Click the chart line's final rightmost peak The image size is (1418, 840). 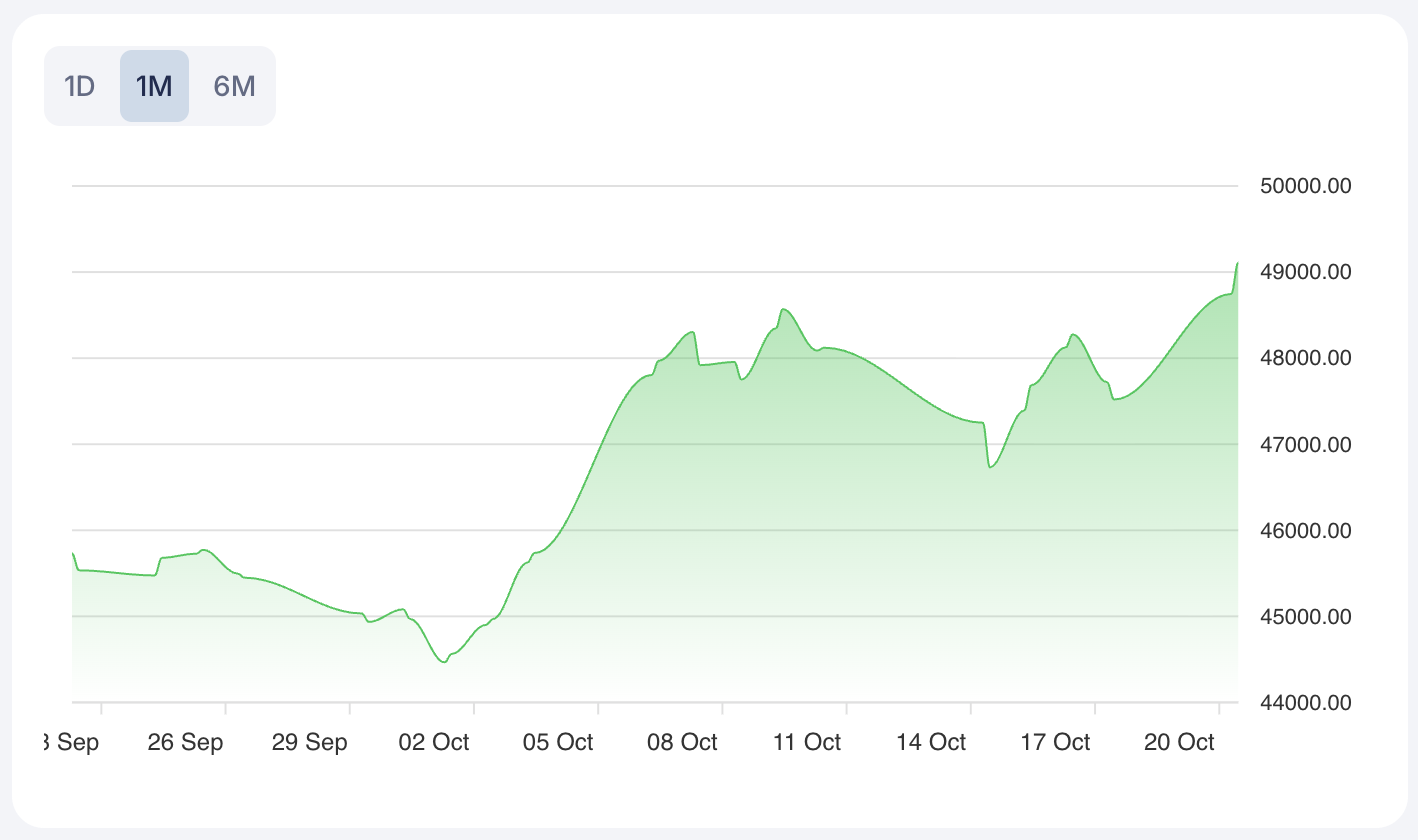(x=1237, y=263)
